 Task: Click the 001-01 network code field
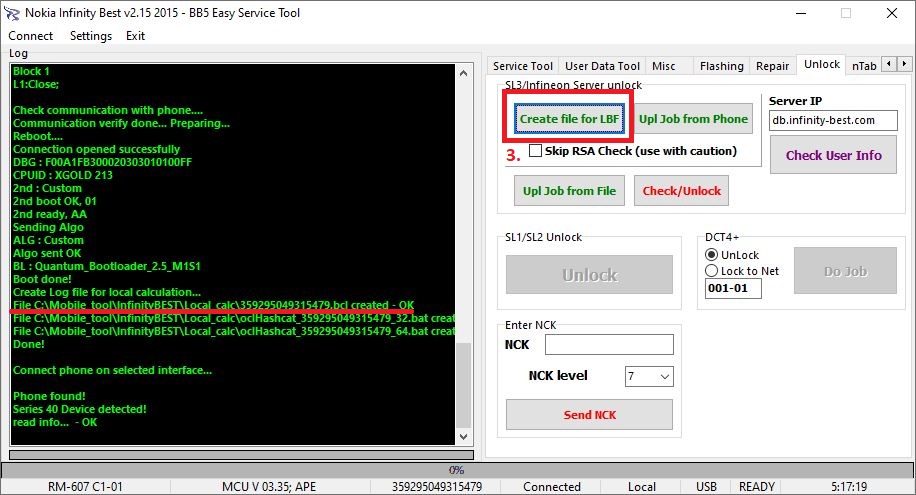[x=733, y=288]
